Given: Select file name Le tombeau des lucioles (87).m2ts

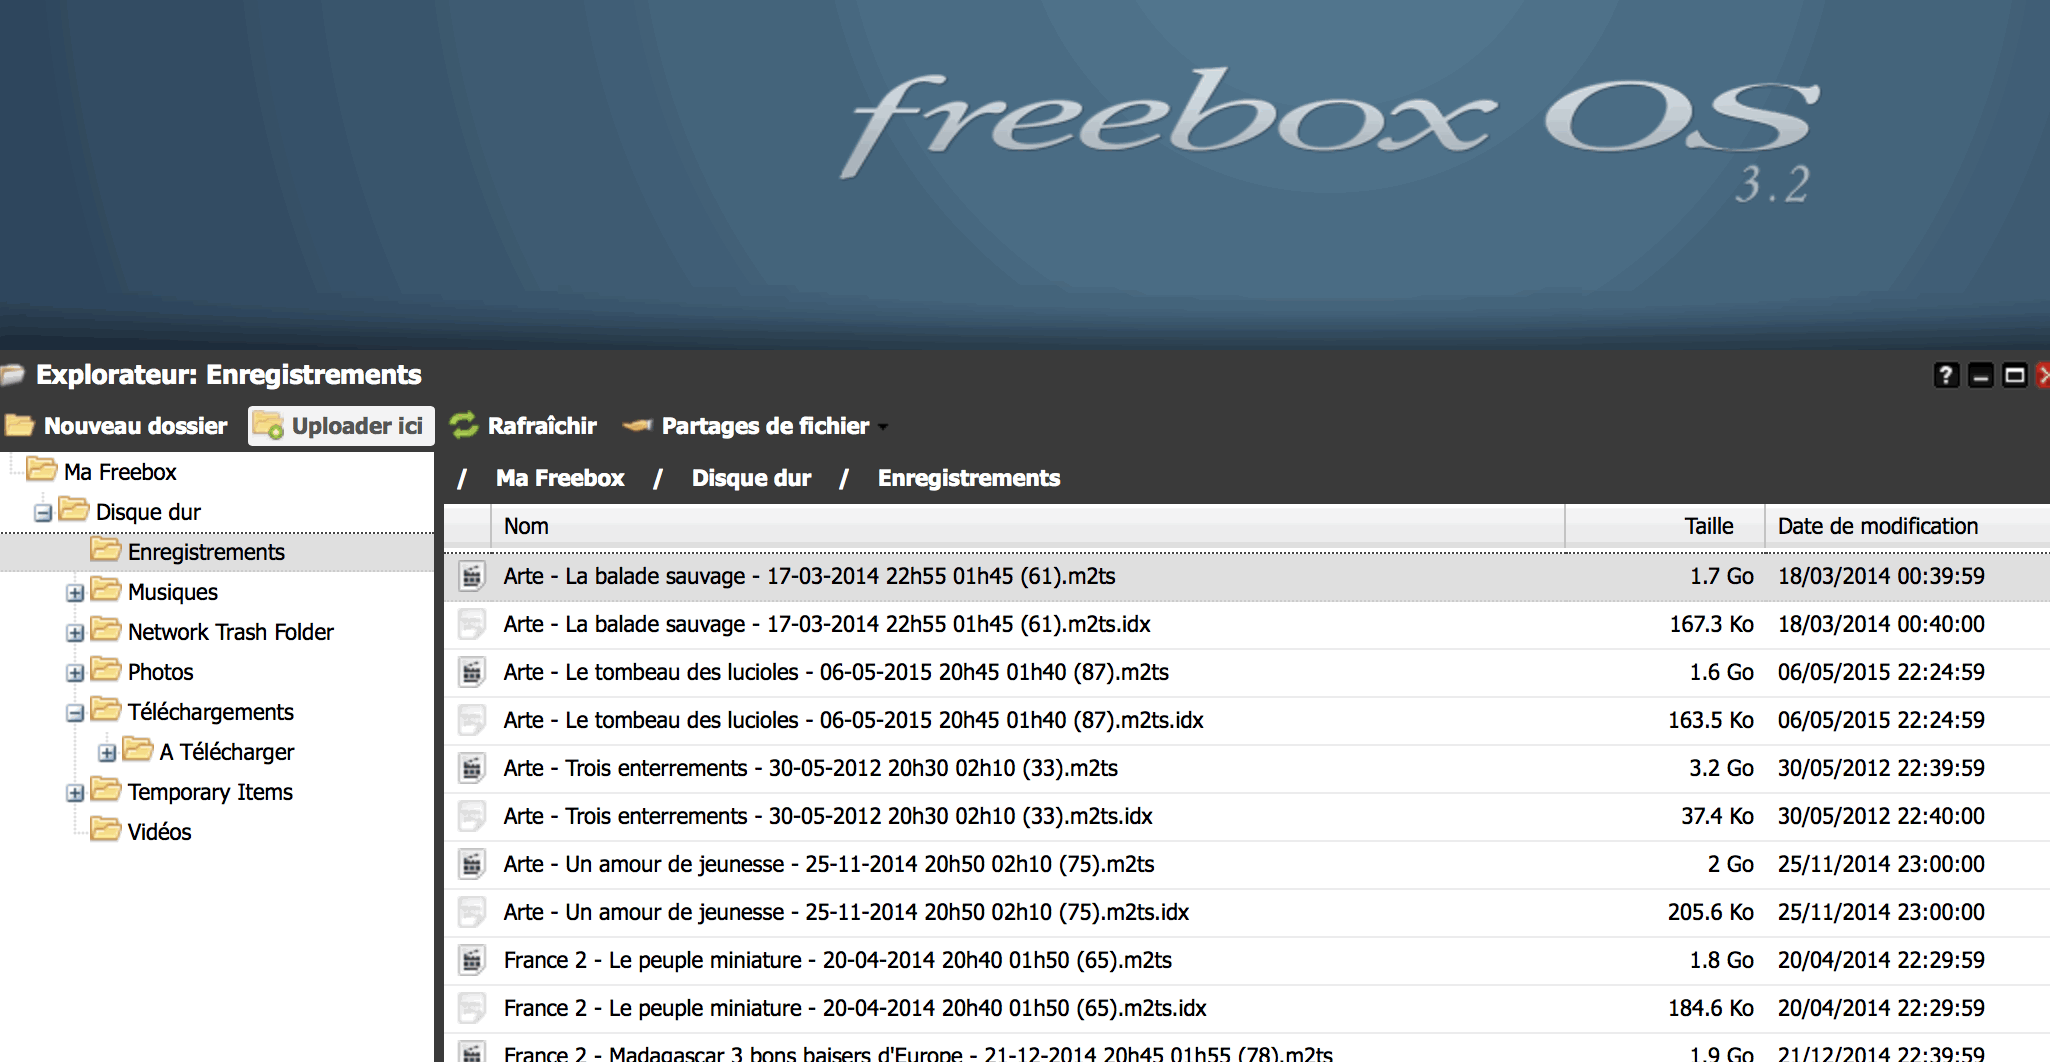Looking at the screenshot, I should click(836, 672).
